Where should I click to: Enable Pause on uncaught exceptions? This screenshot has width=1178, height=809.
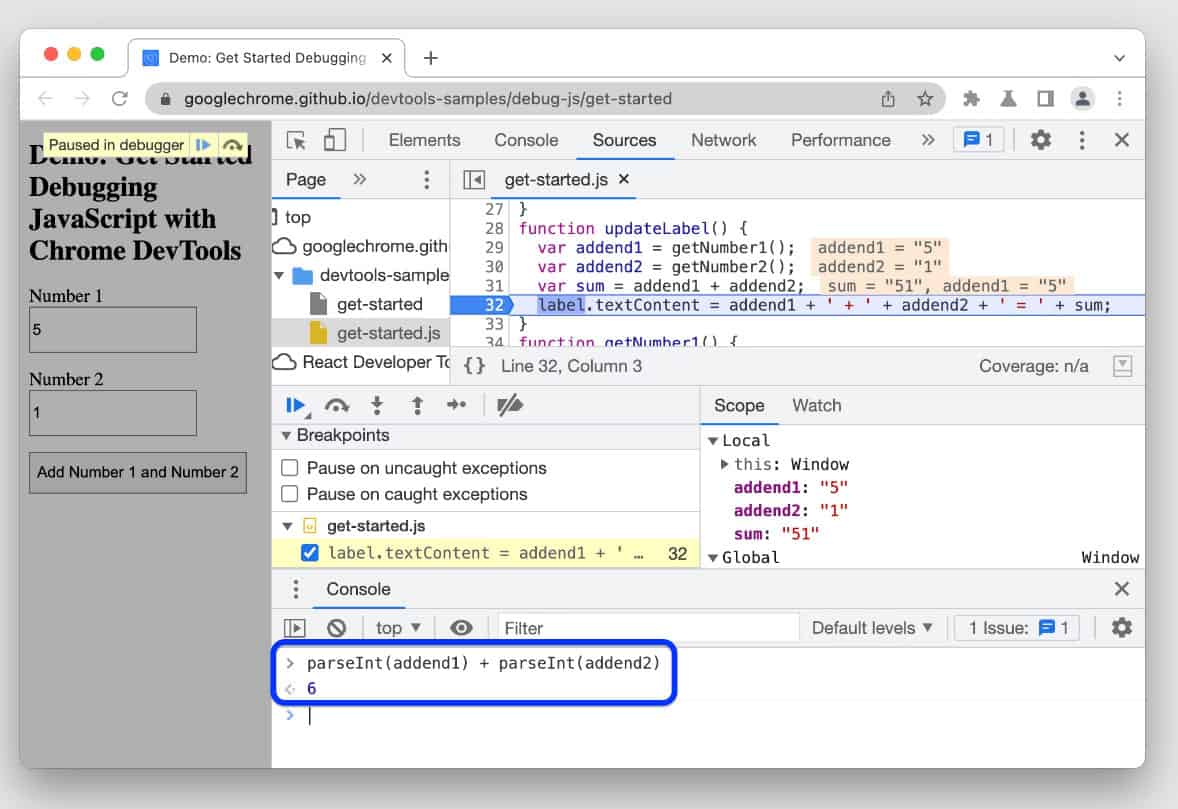[289, 468]
